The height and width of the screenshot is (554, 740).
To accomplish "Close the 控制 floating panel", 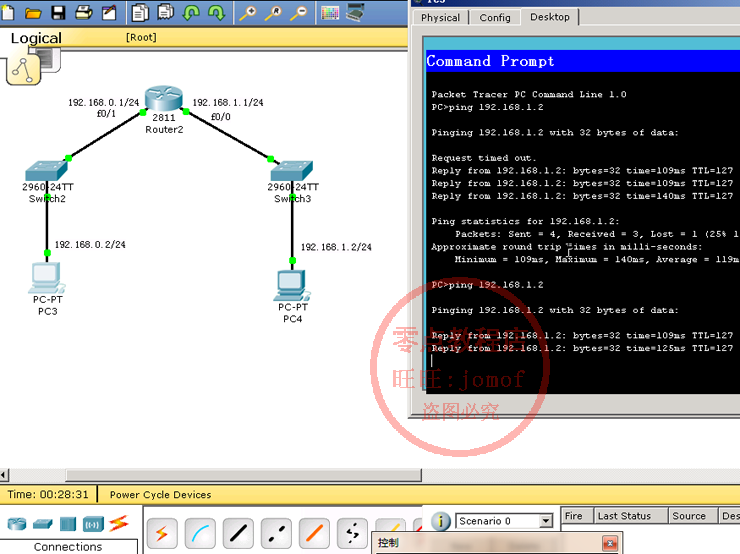I will click(x=610, y=544).
